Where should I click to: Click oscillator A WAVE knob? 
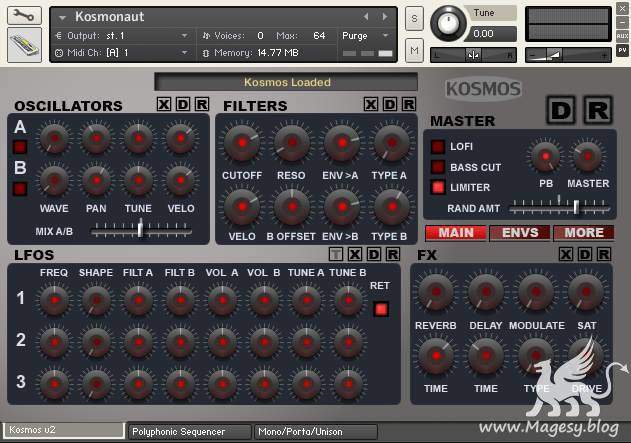click(54, 138)
